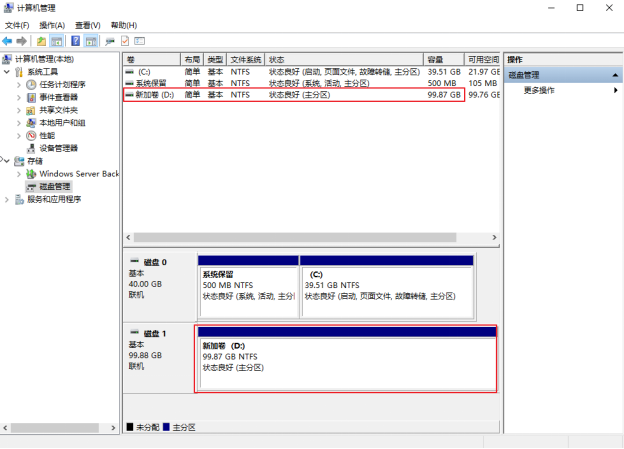Open Windows Server Backup node
The image size is (624, 449).
(78, 173)
